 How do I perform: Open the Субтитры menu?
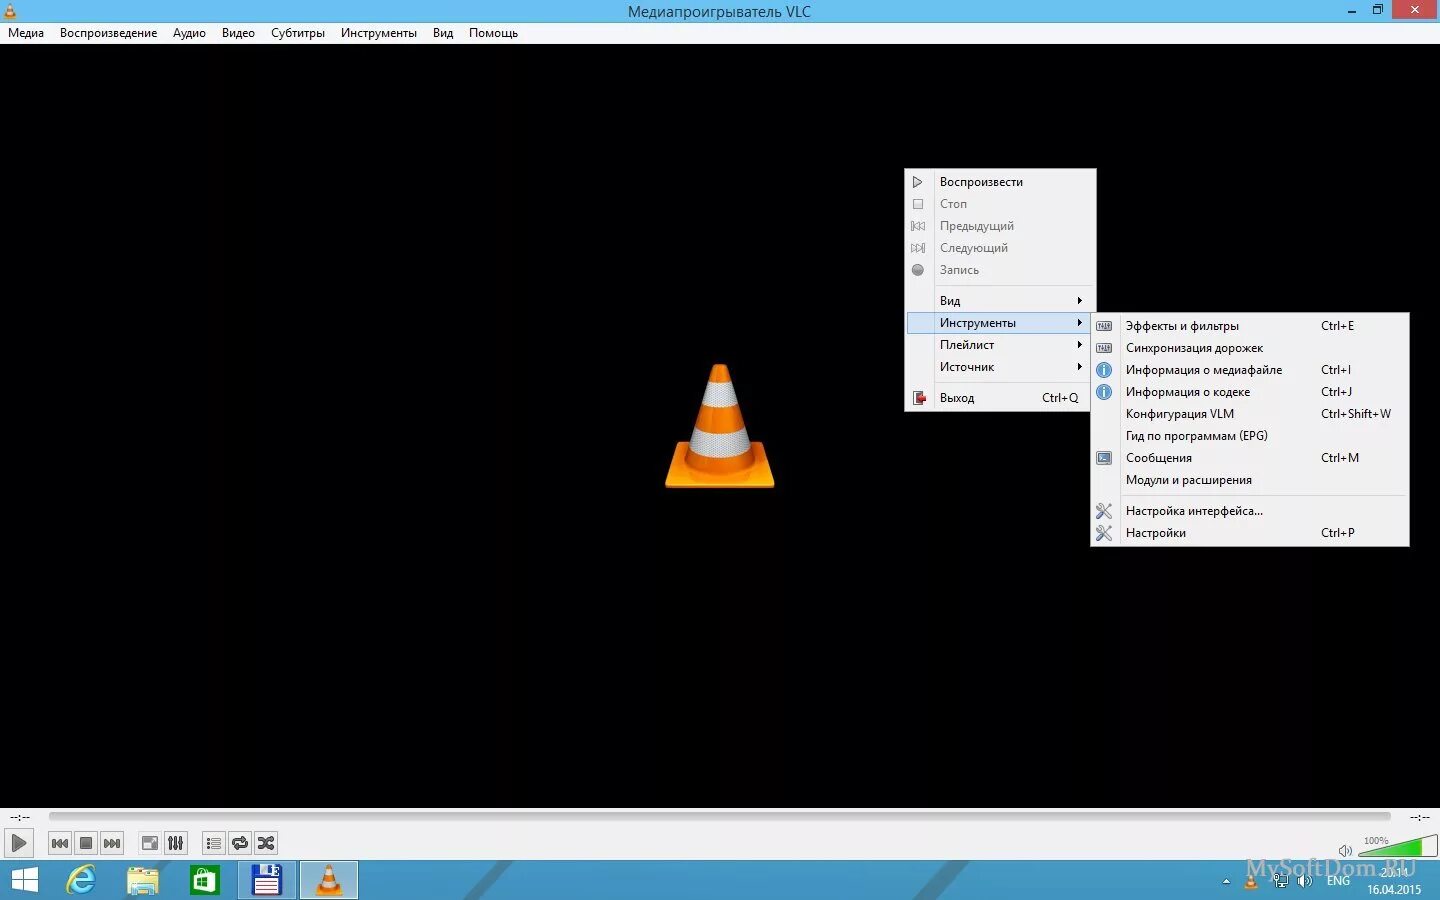298,33
